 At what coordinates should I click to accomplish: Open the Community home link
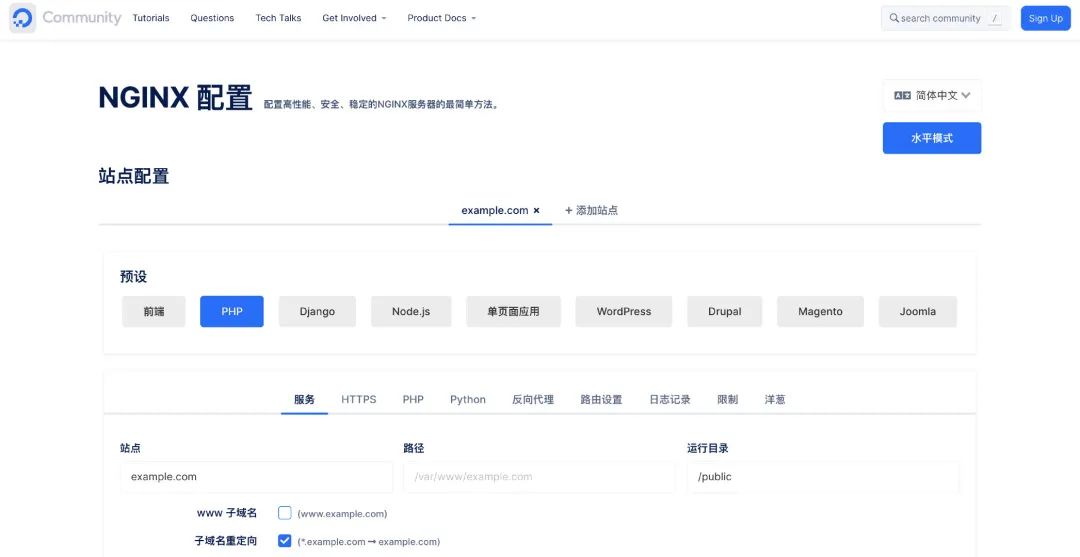click(x=81, y=18)
